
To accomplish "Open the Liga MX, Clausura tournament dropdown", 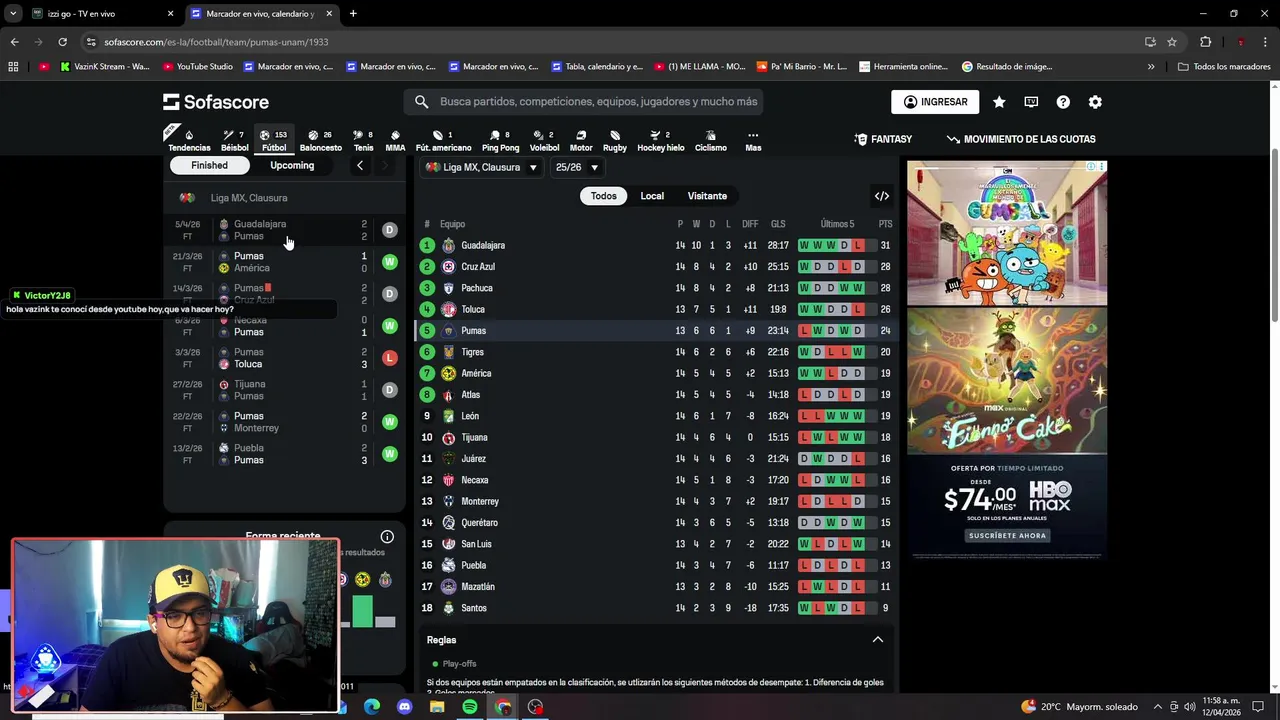I will (x=481, y=168).
